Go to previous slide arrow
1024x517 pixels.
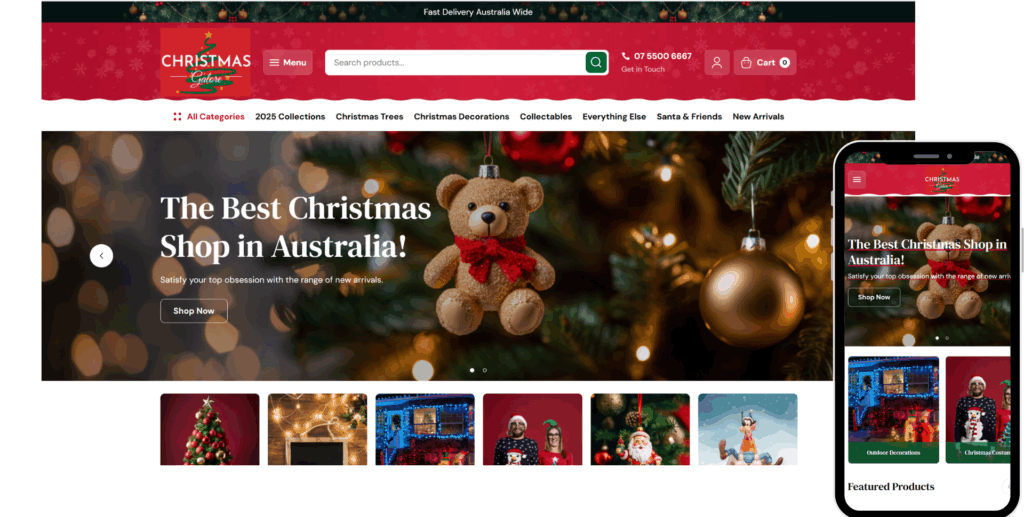(101, 256)
